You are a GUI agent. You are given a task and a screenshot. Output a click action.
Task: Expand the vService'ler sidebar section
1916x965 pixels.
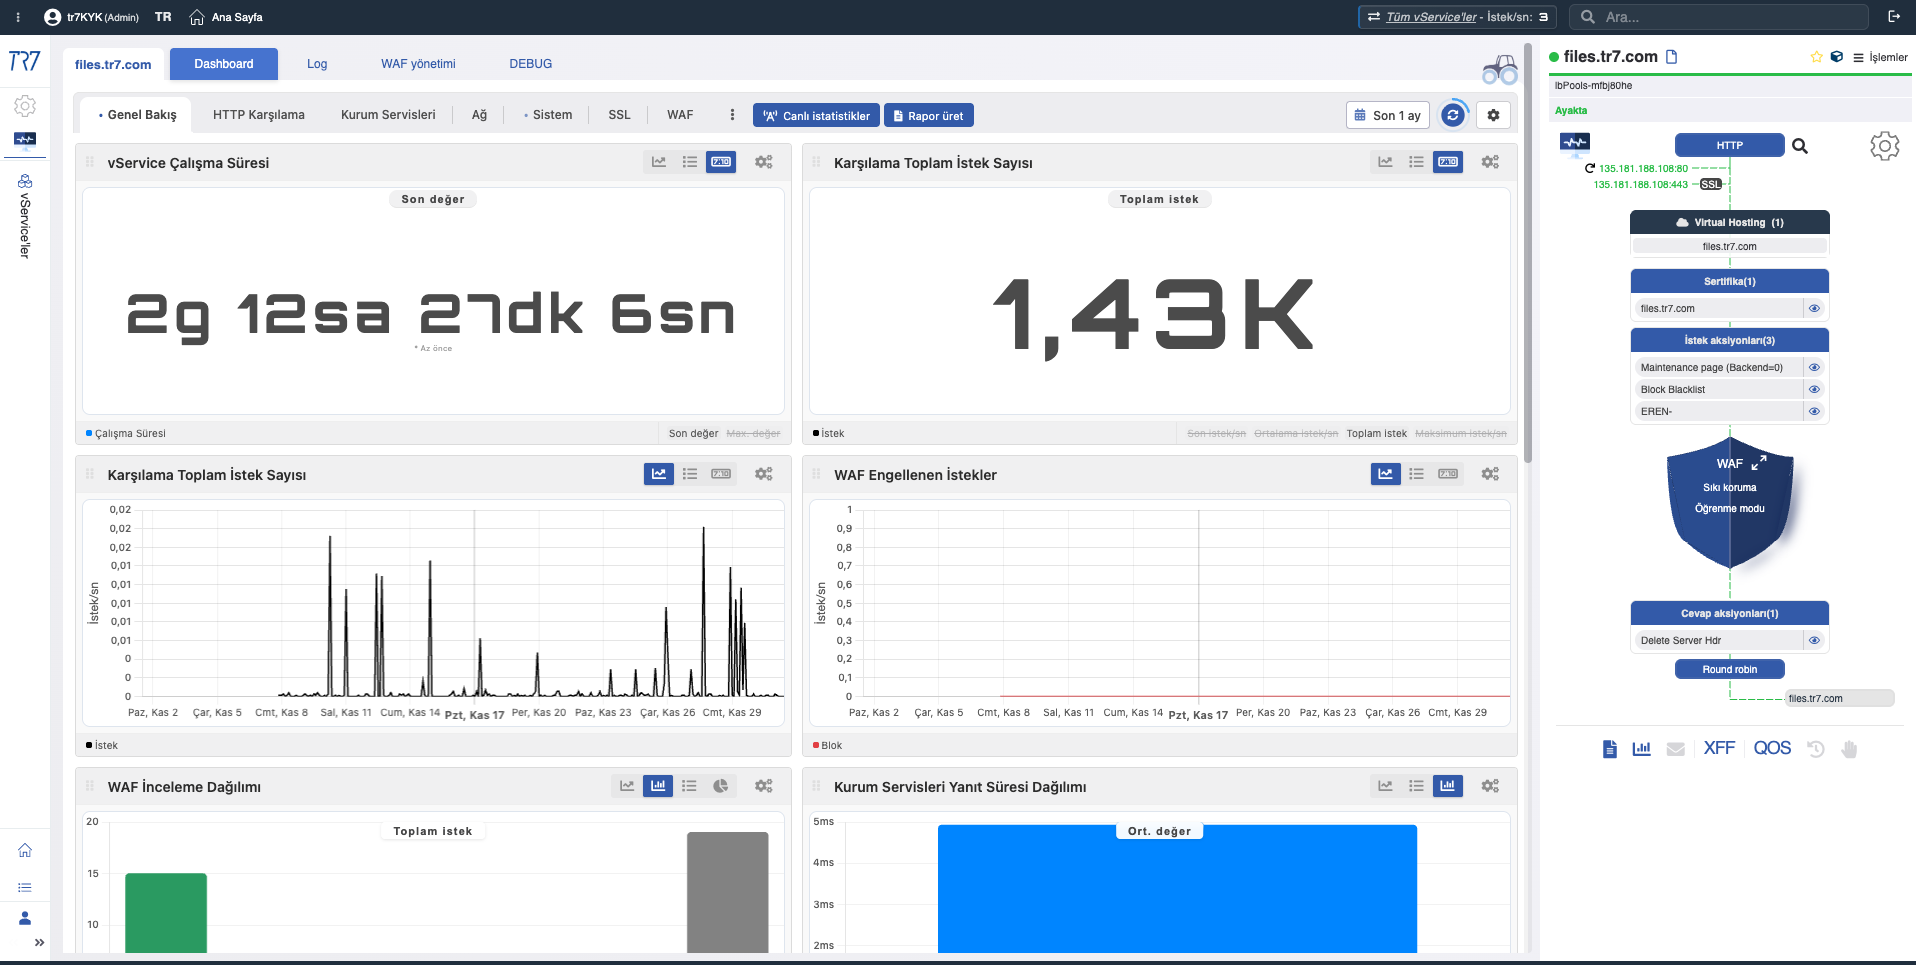click(x=25, y=216)
